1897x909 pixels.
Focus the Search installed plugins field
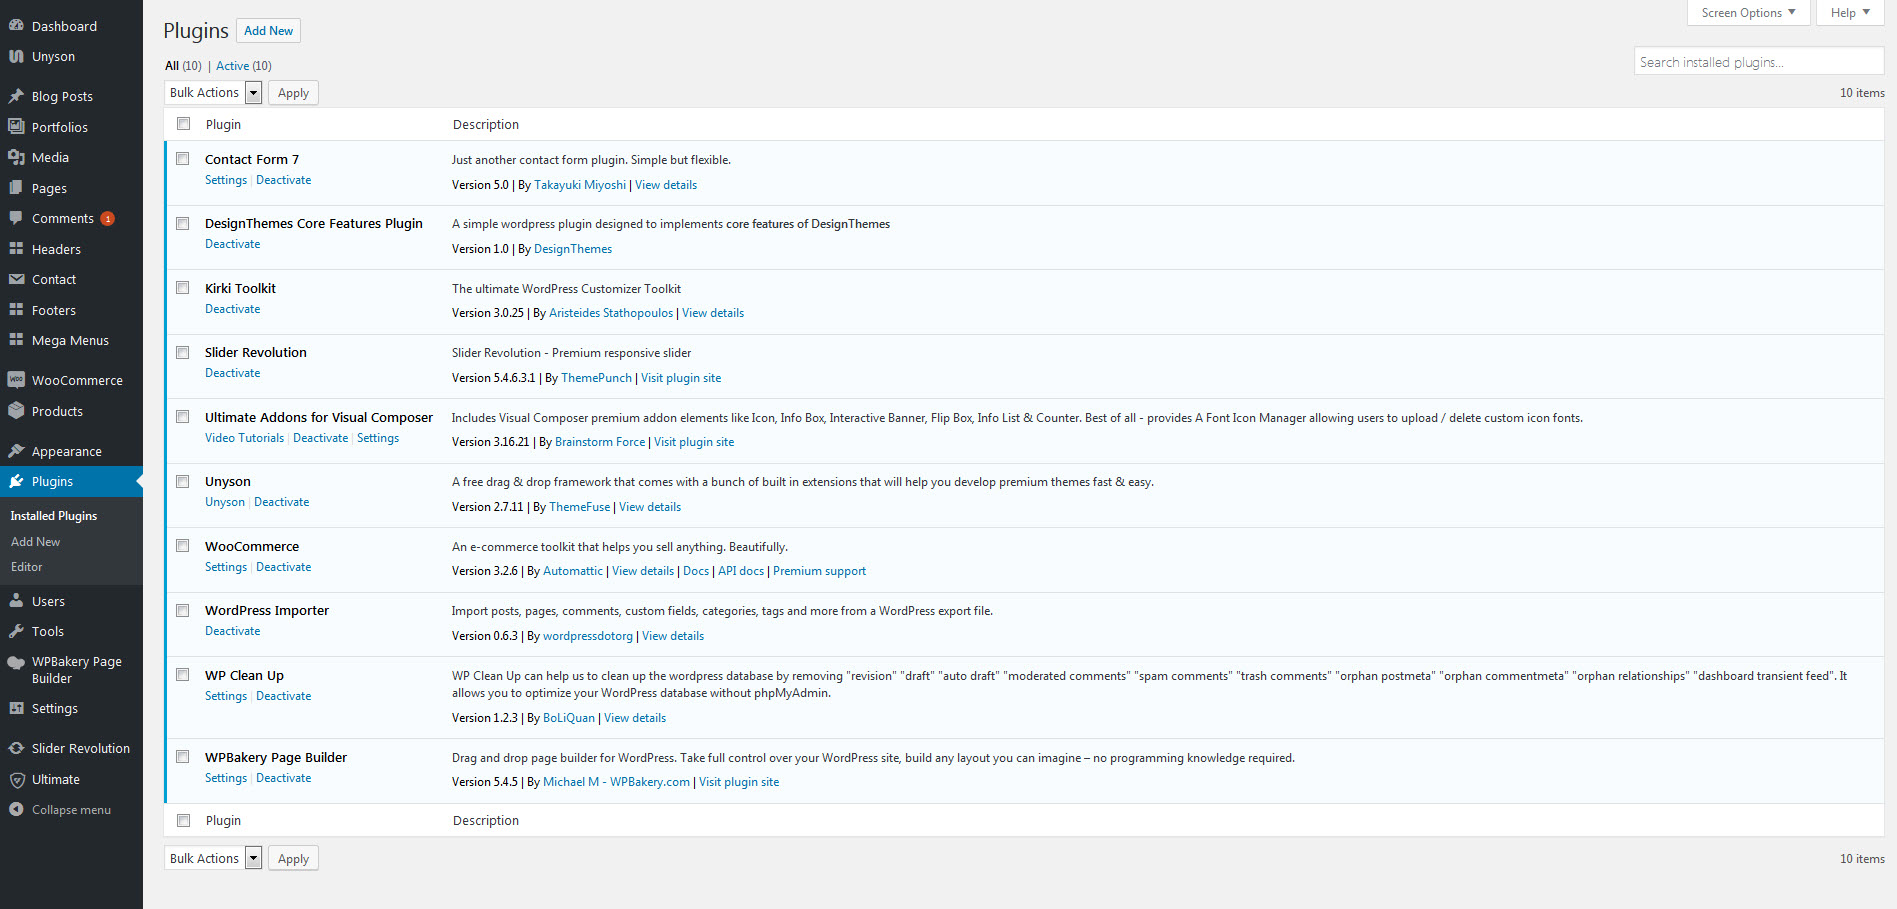[1758, 62]
